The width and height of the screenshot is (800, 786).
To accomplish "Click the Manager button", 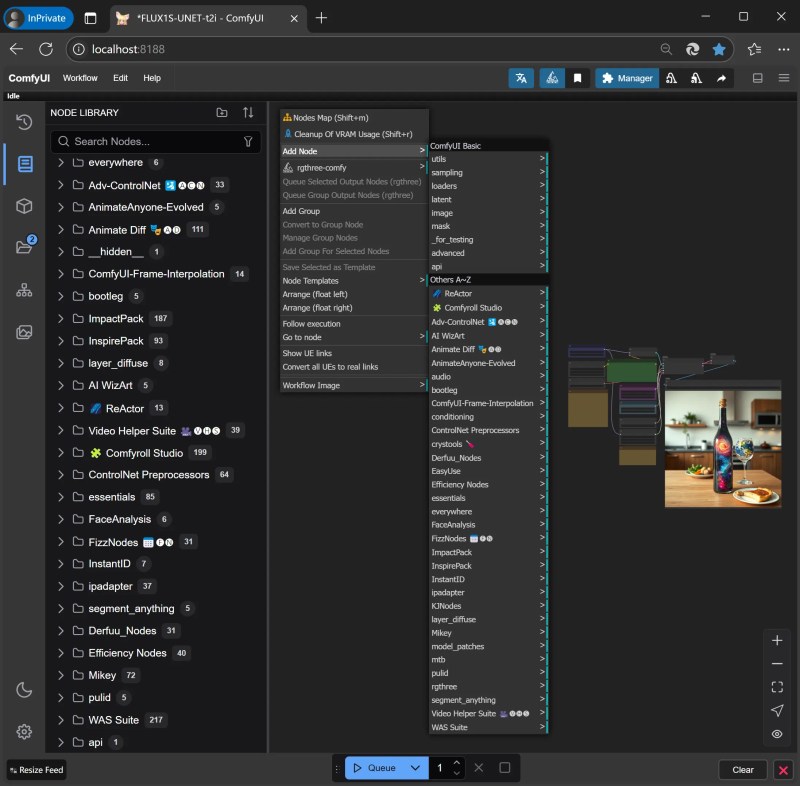I will (x=627, y=78).
